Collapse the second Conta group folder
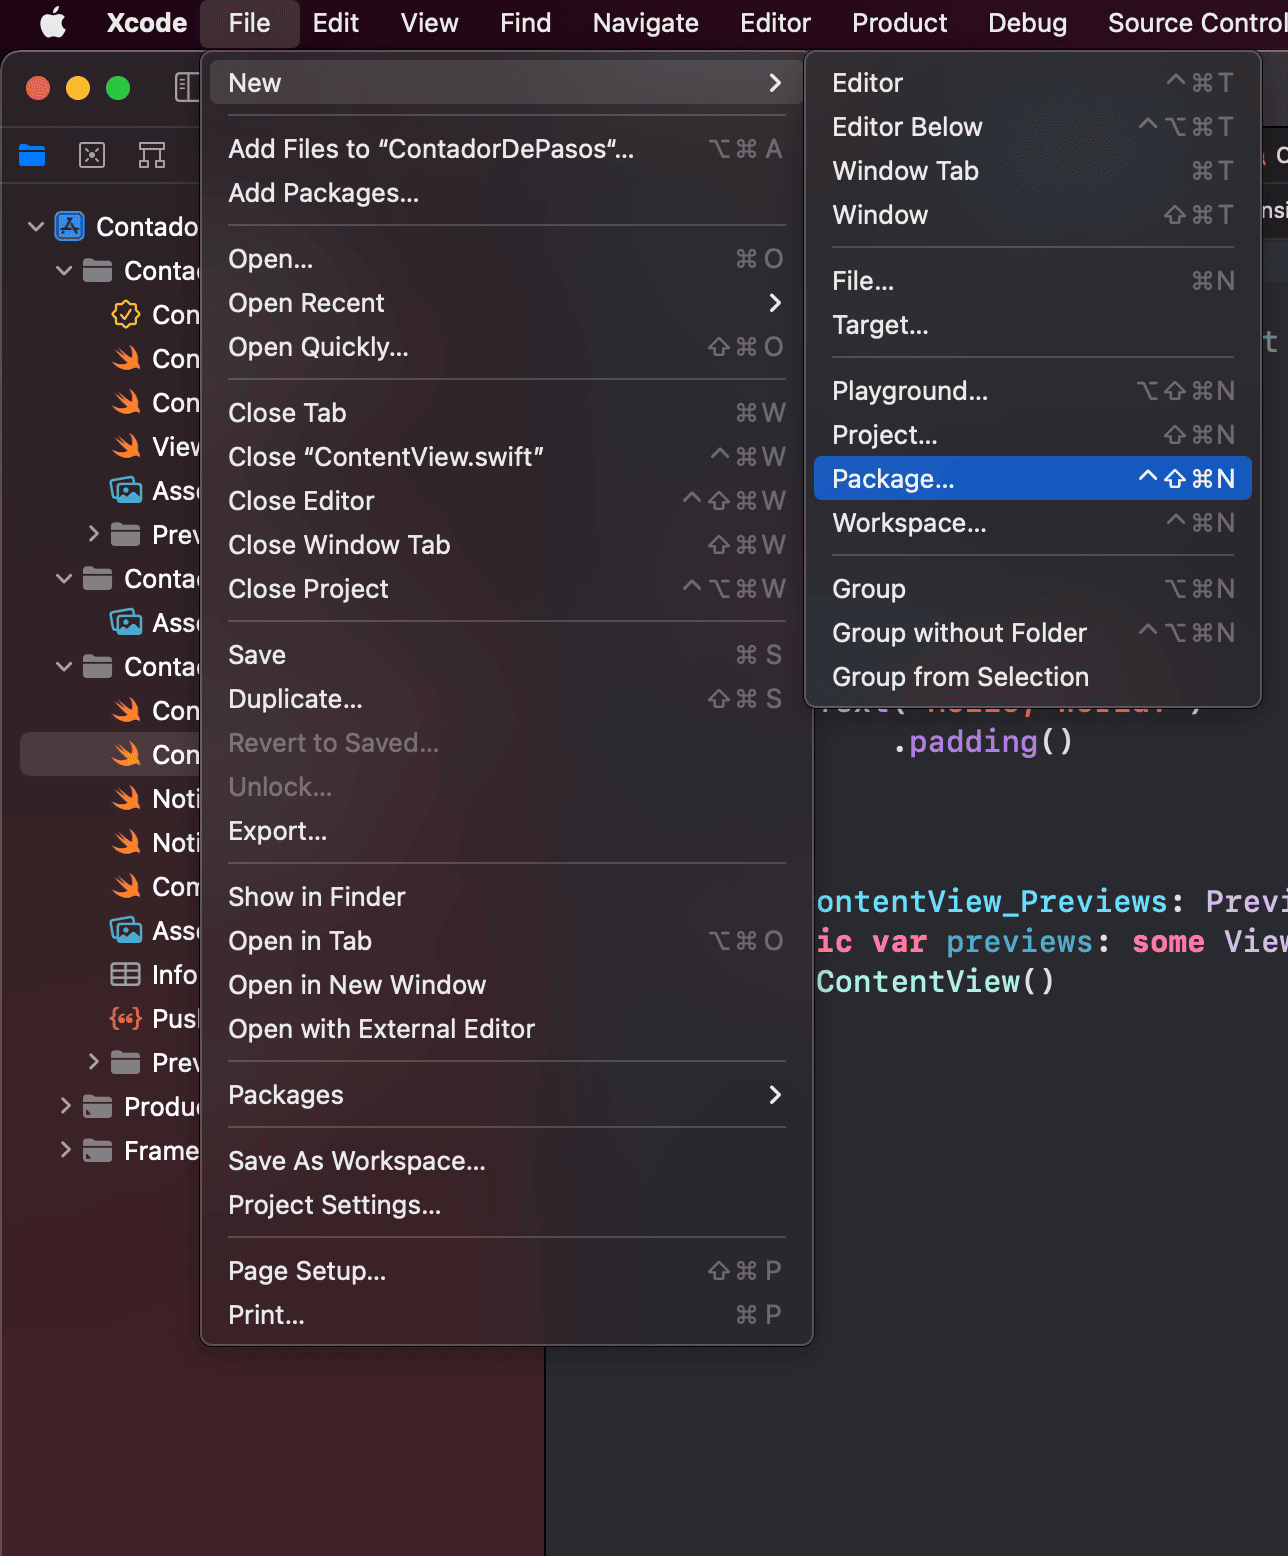 [64, 579]
